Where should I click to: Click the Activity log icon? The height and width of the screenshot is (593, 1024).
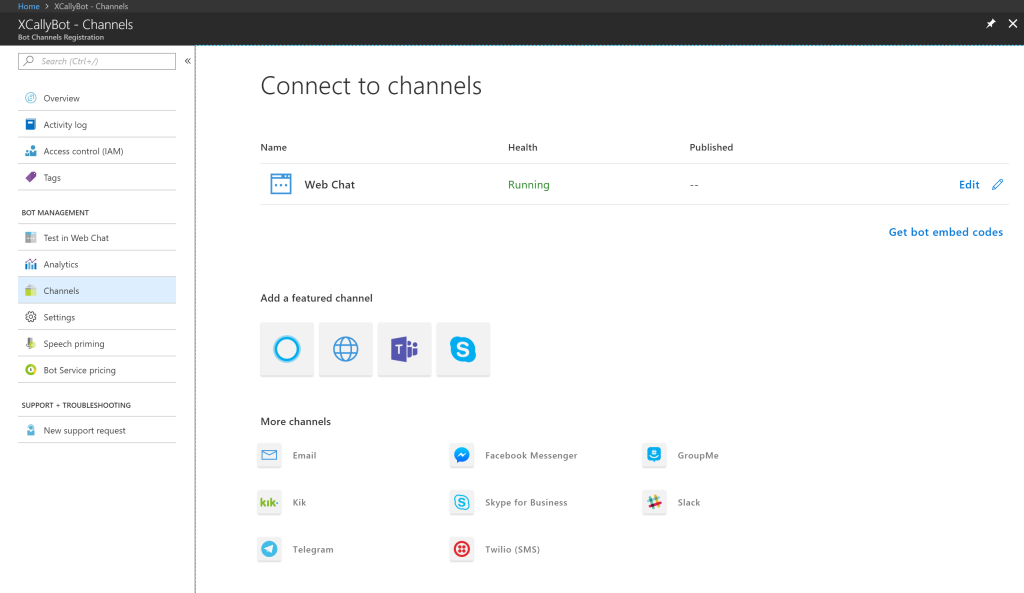(x=31, y=124)
